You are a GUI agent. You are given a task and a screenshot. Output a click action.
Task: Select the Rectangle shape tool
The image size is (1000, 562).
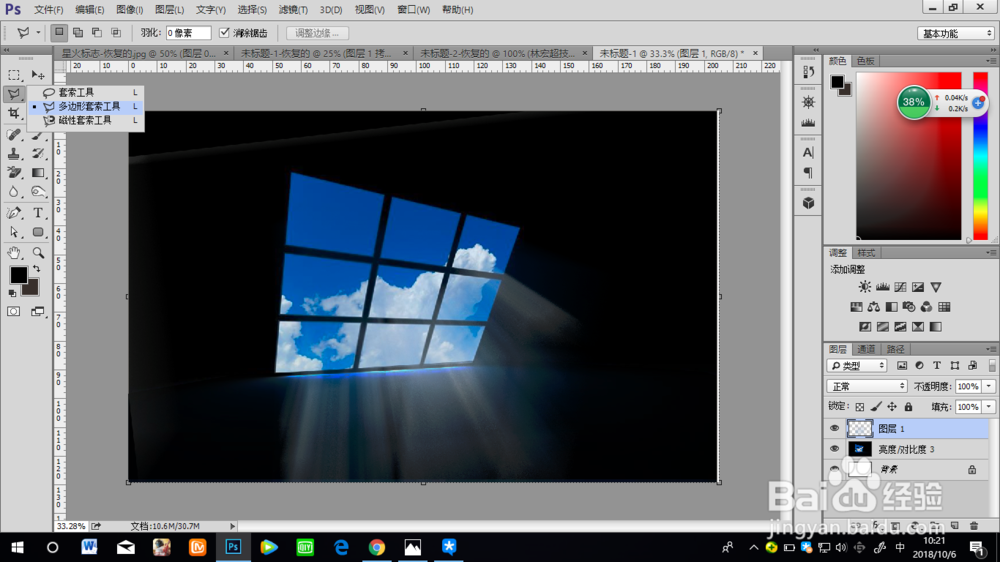coord(38,232)
